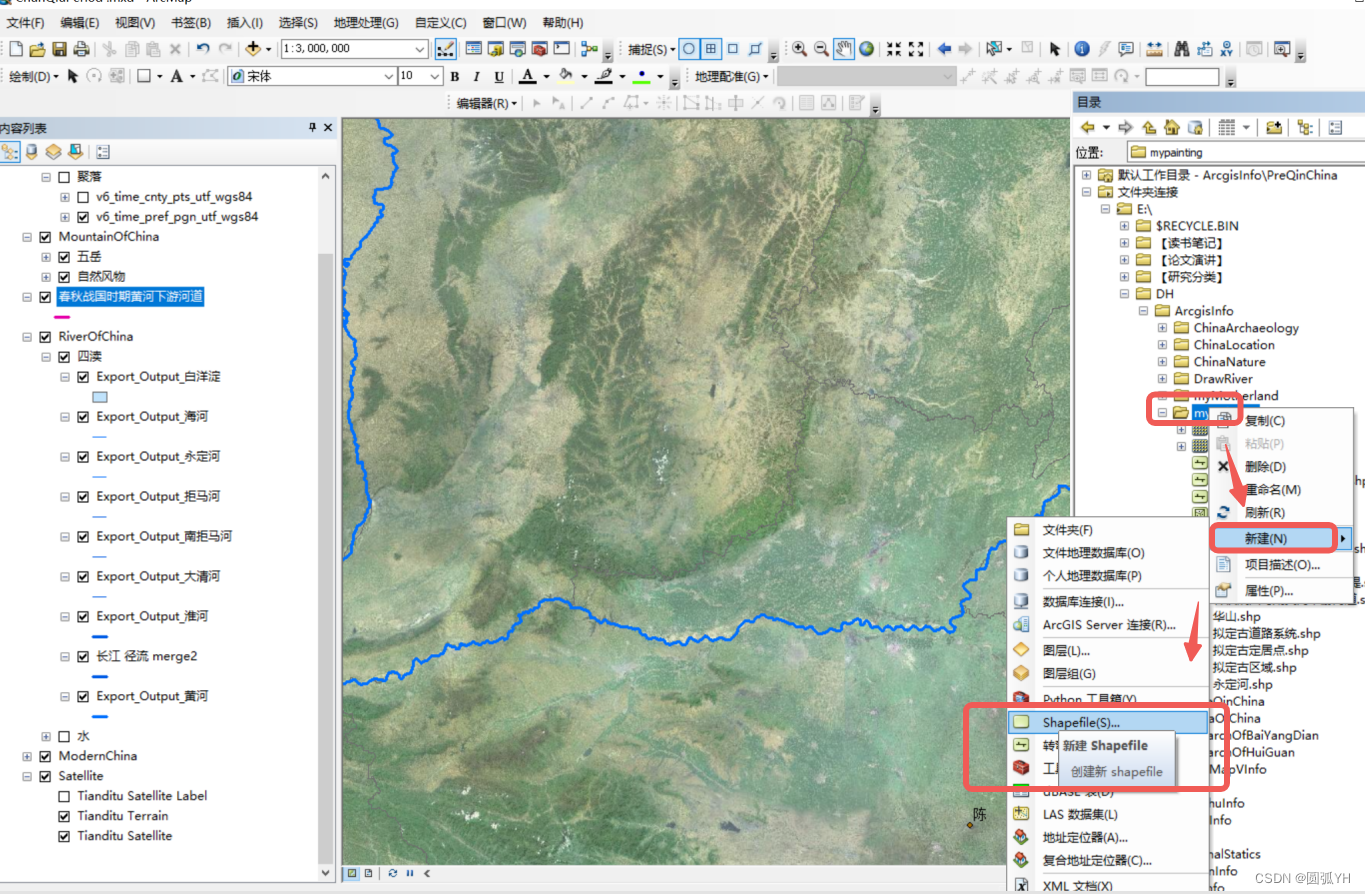Viewport: 1365px width, 894px height.
Task: Click the Print icon in the toolbar
Action: (x=80, y=48)
